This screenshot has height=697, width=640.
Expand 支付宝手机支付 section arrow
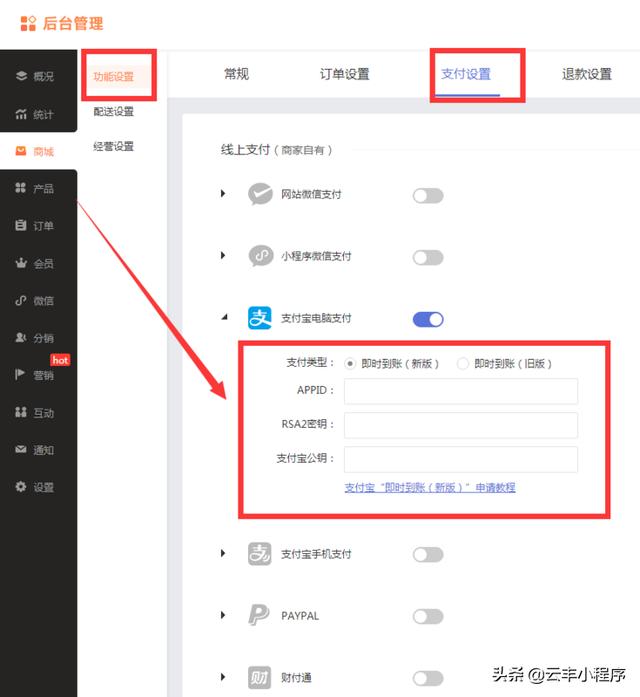pyautogui.click(x=223, y=554)
